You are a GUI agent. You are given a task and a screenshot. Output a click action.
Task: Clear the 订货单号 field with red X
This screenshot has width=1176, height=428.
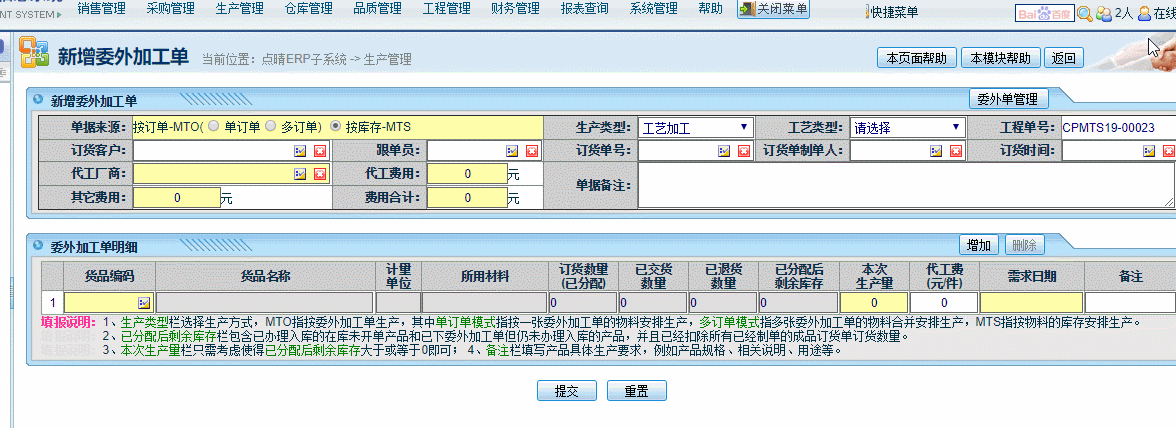point(743,151)
